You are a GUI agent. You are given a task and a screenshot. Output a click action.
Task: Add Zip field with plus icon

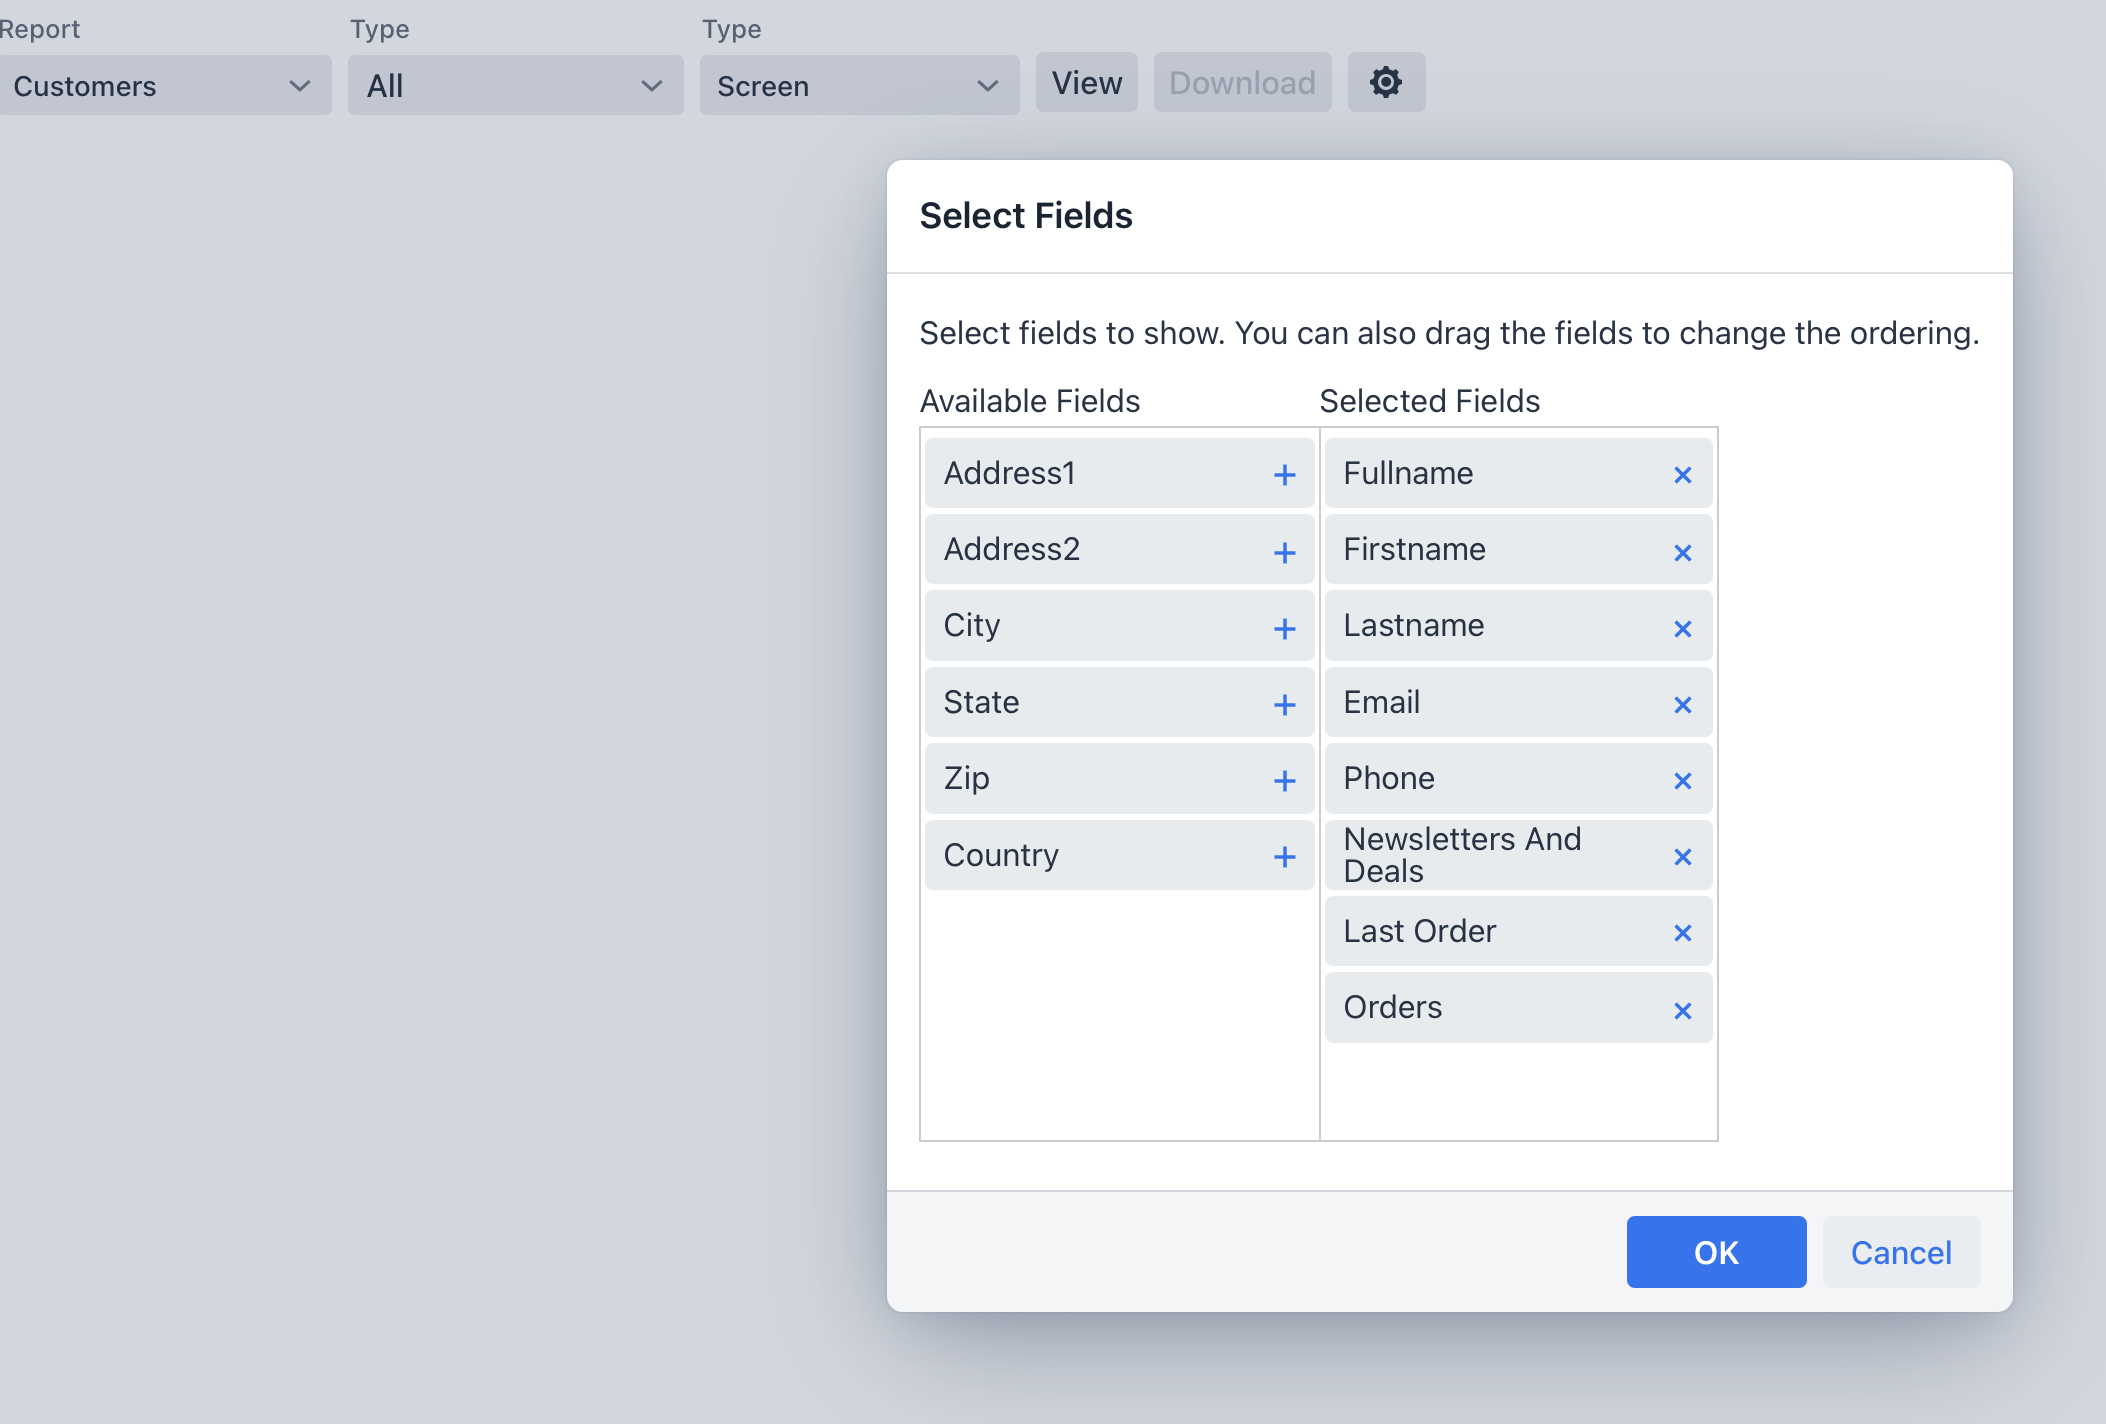[1284, 781]
